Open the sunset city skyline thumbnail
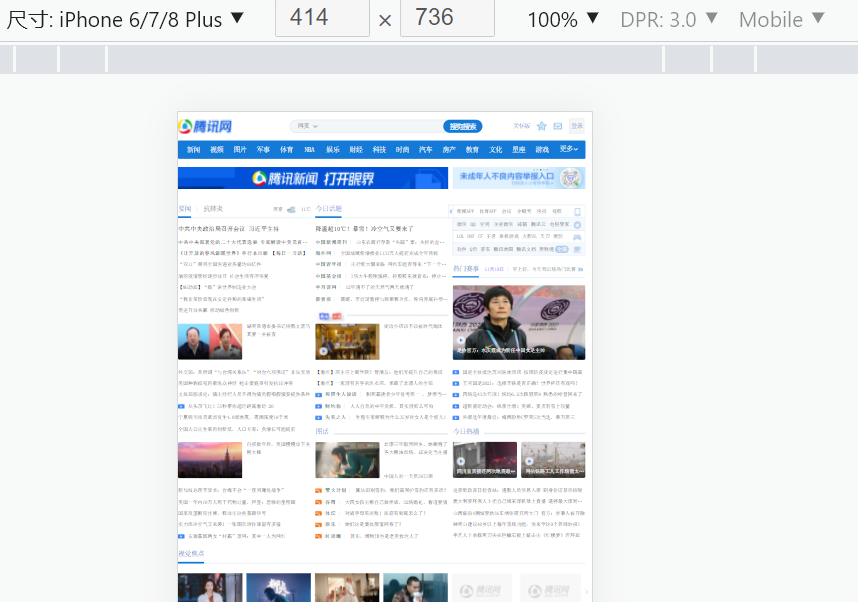Viewport: 858px width, 602px height. click(x=210, y=460)
